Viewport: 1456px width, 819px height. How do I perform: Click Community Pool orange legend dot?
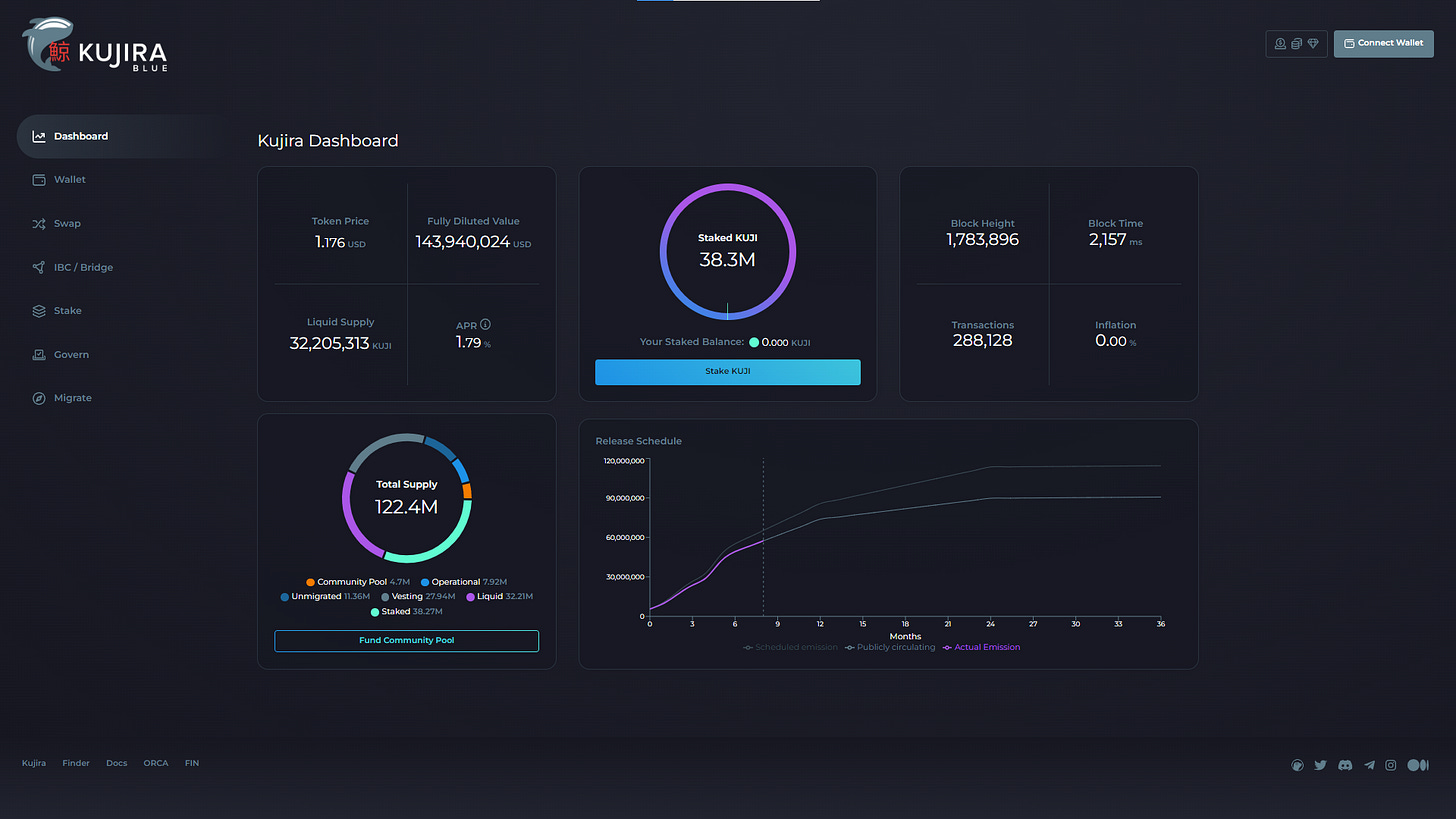(311, 582)
